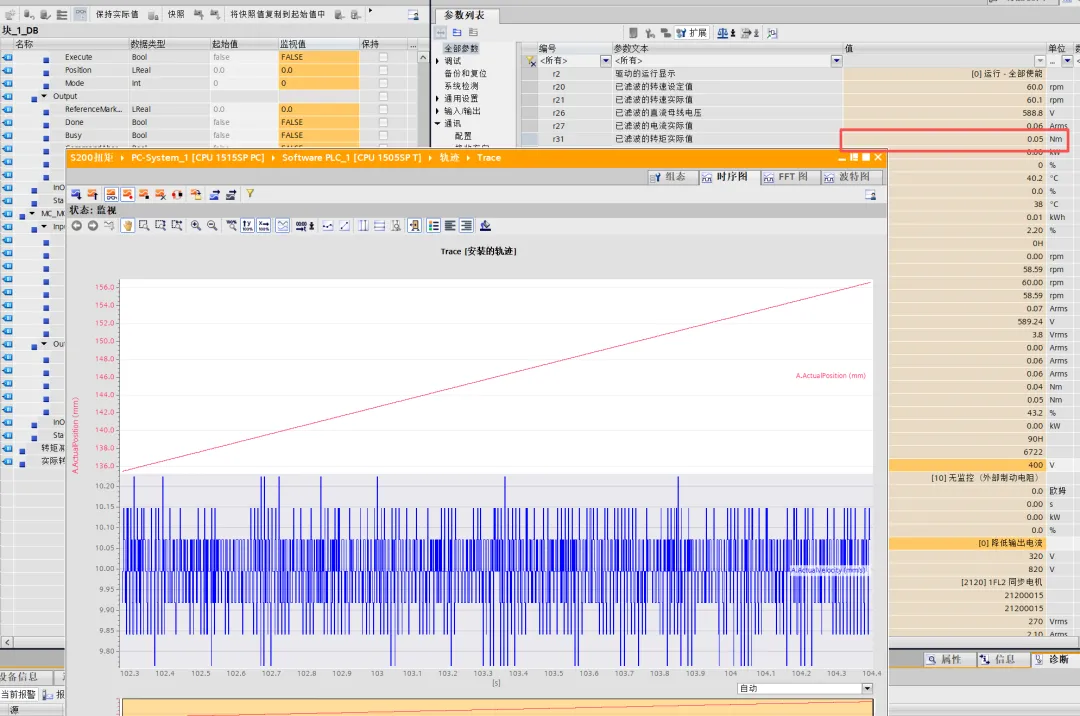Check the retain box for Mode row

point(383,84)
